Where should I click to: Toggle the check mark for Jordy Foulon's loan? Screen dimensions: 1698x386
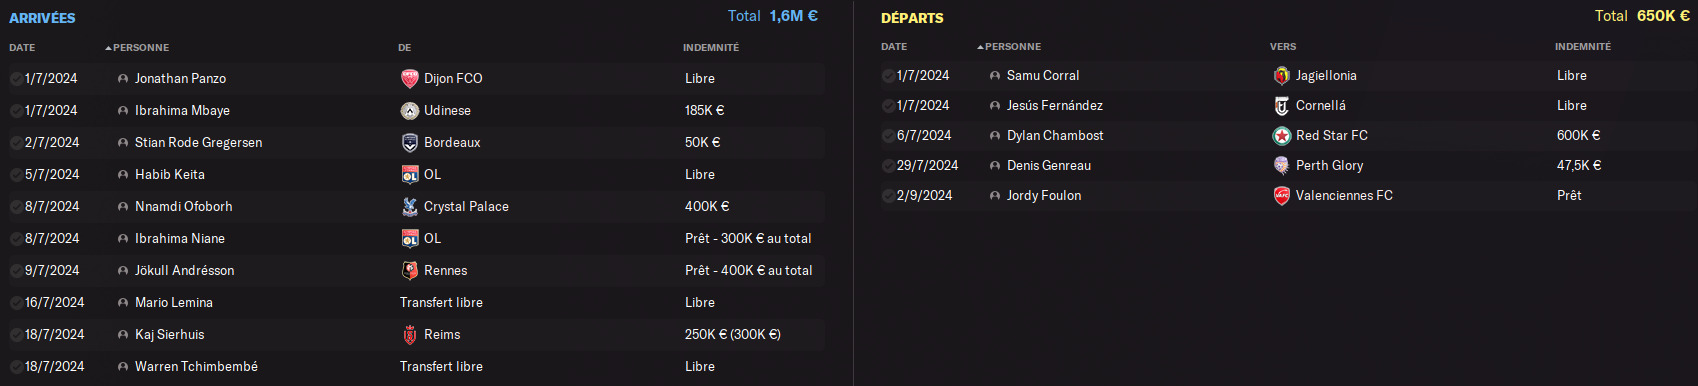click(888, 195)
